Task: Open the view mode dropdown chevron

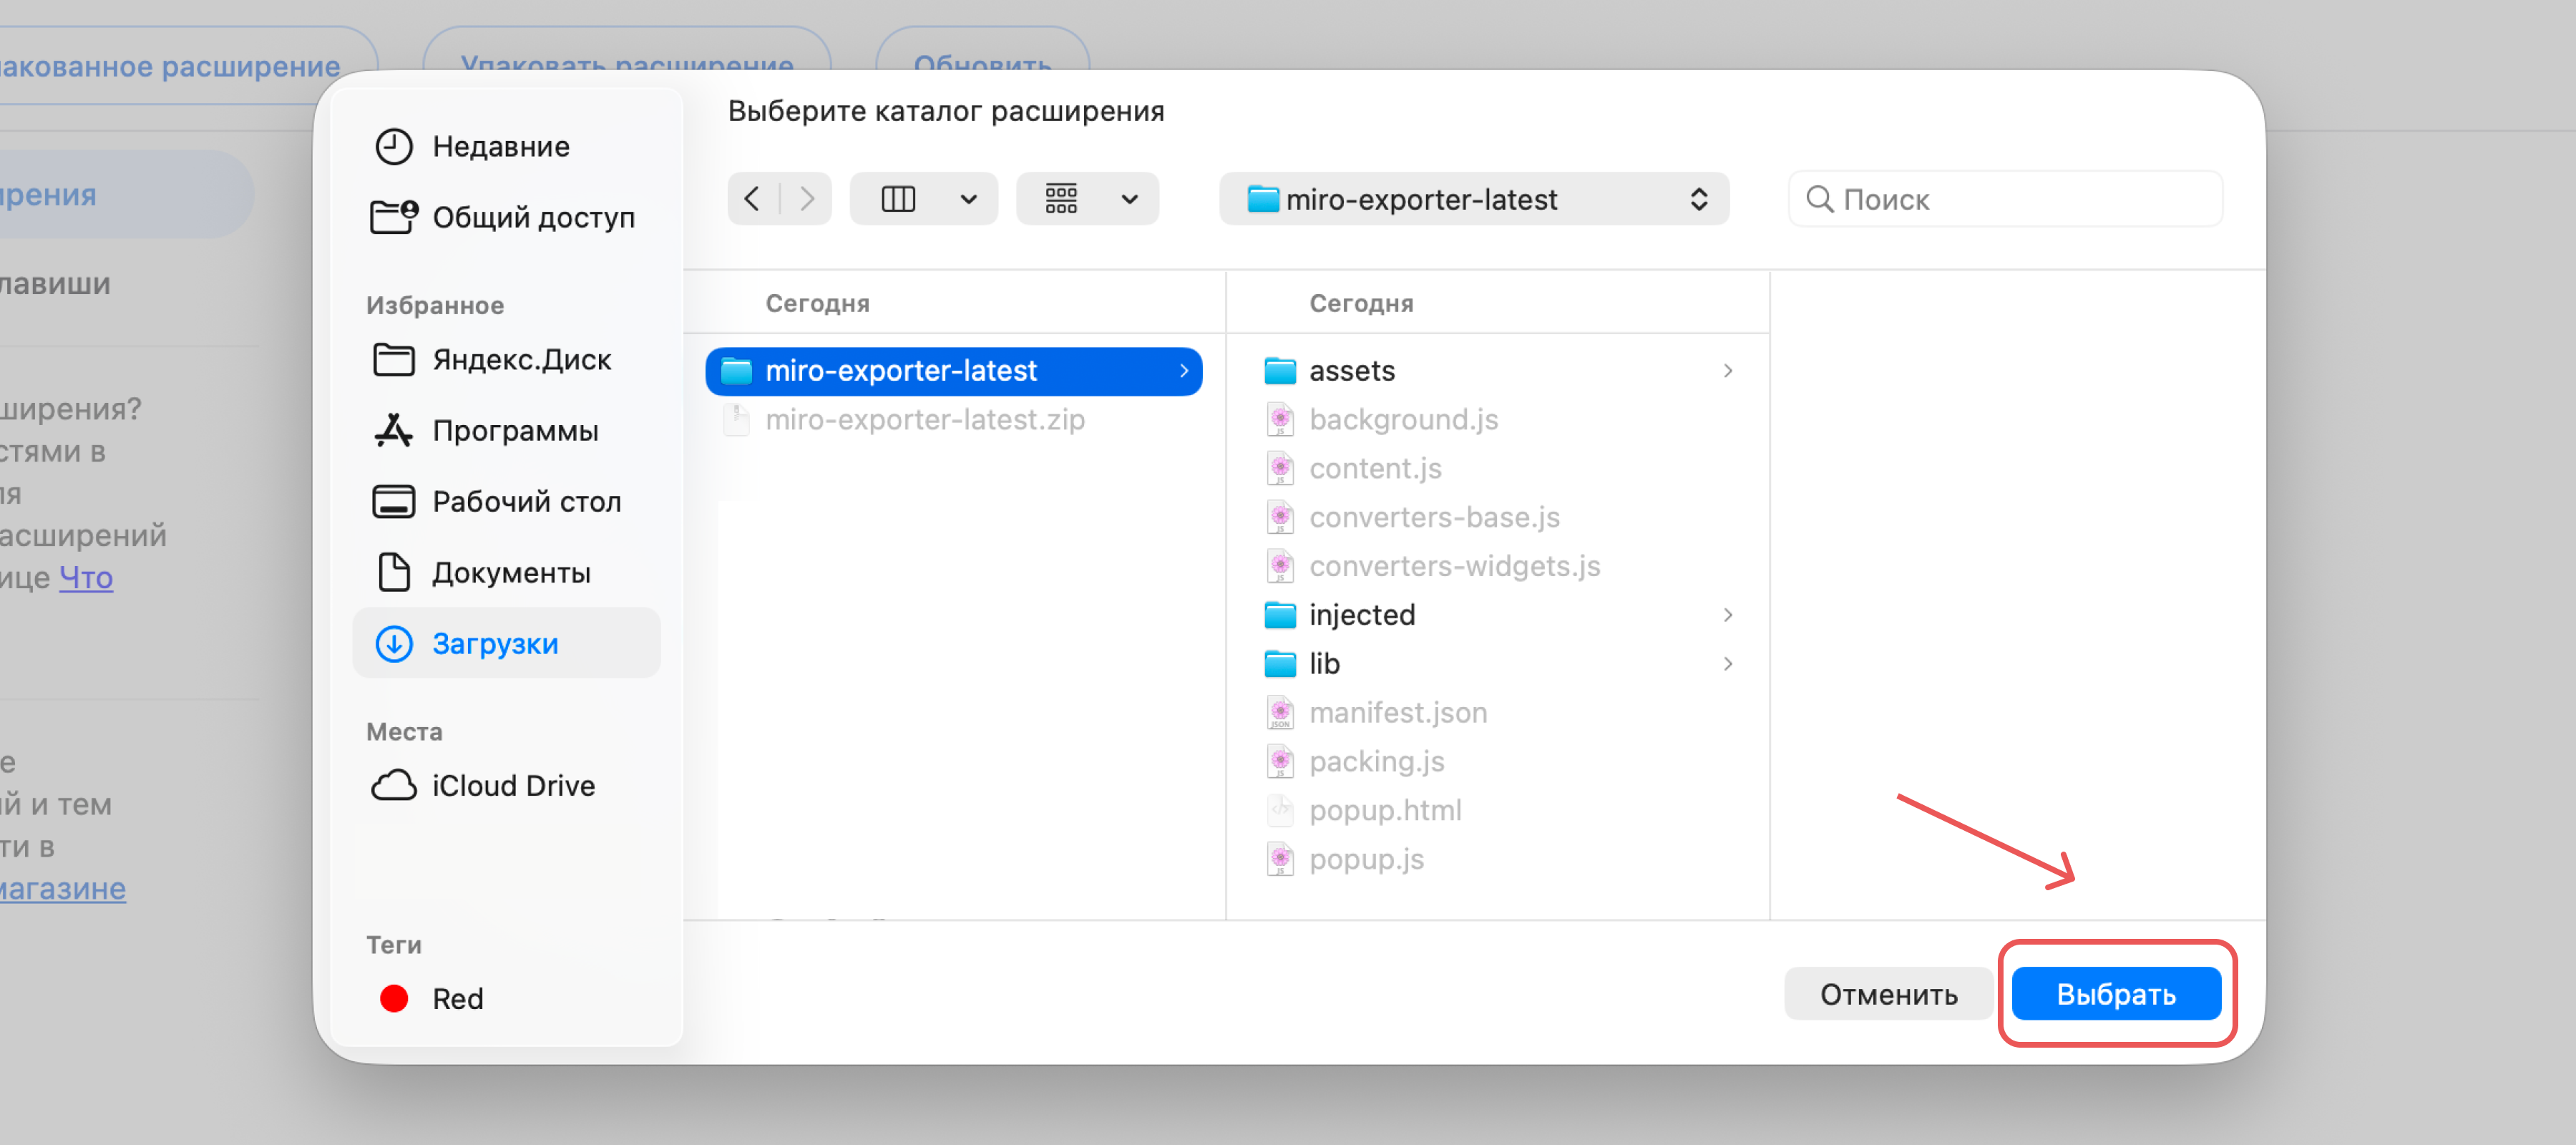Action: coord(968,199)
